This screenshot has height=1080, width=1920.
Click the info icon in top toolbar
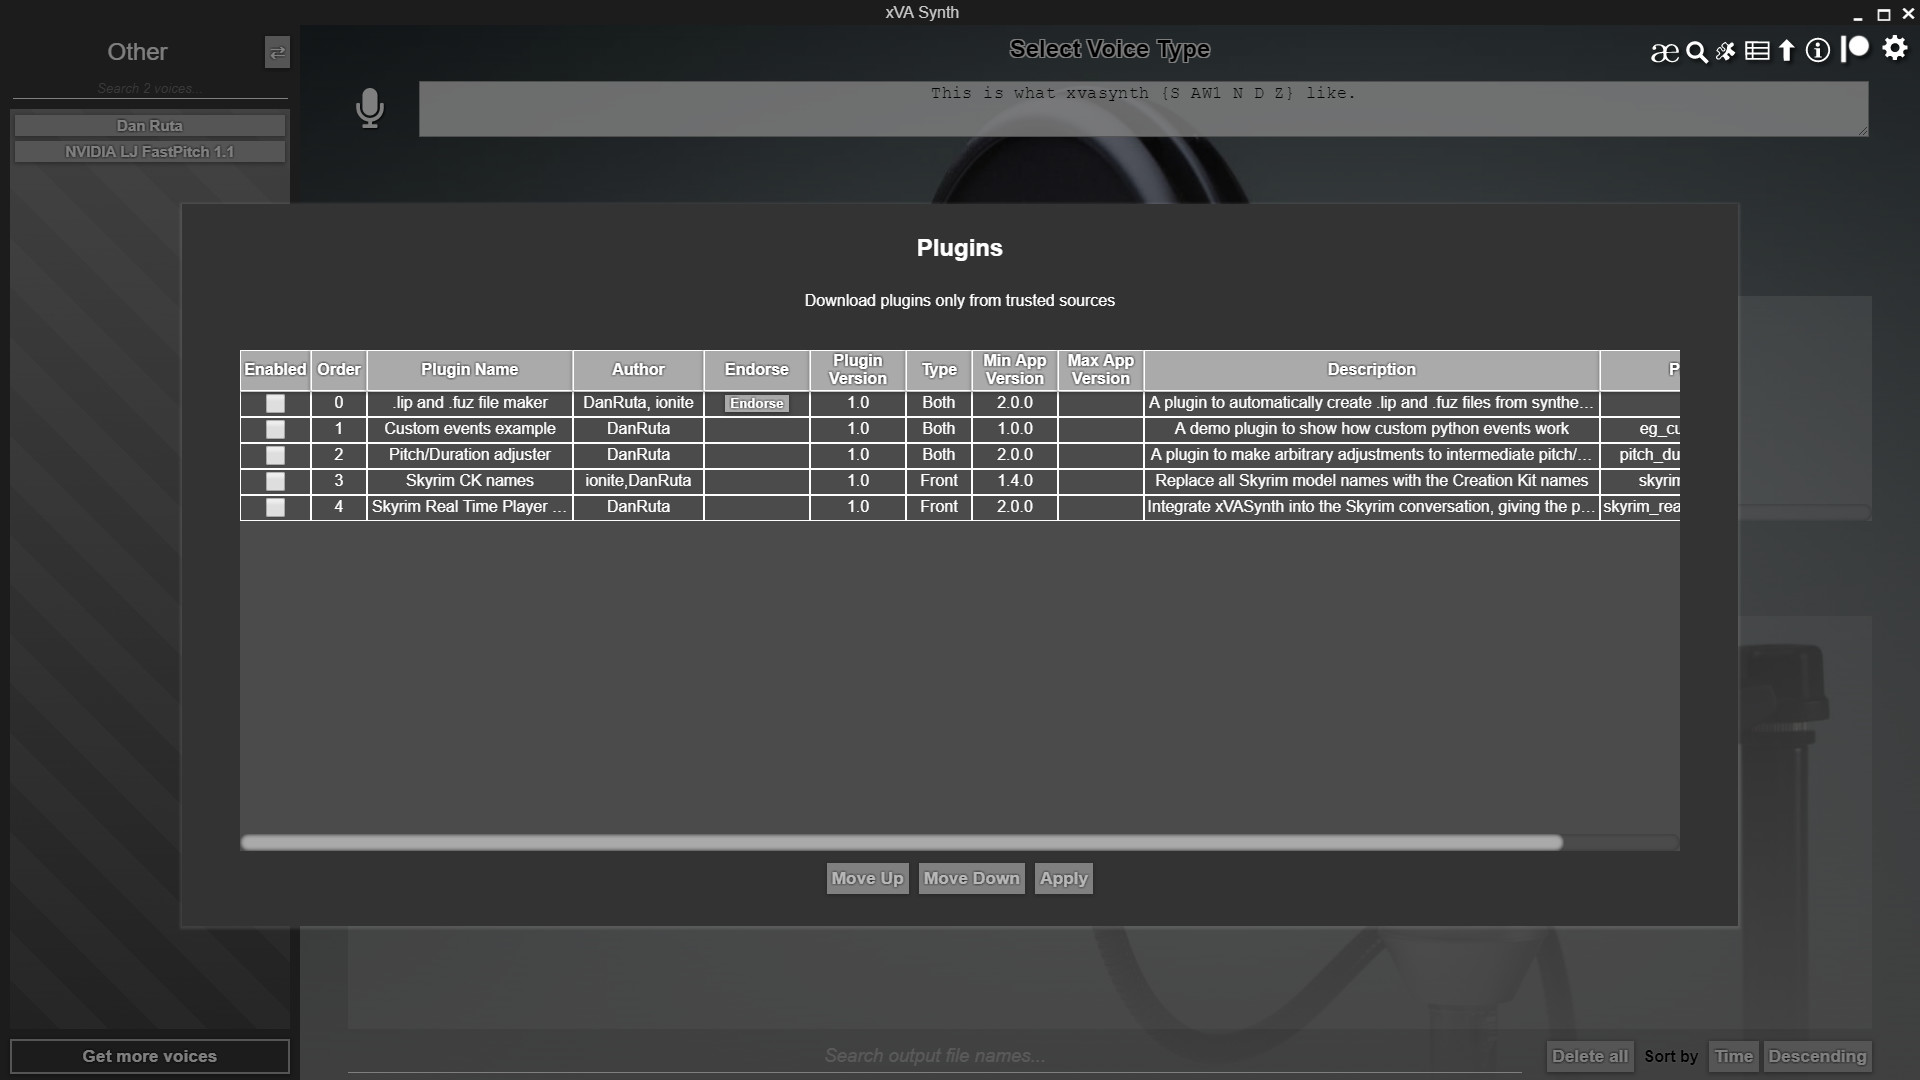pyautogui.click(x=1817, y=50)
